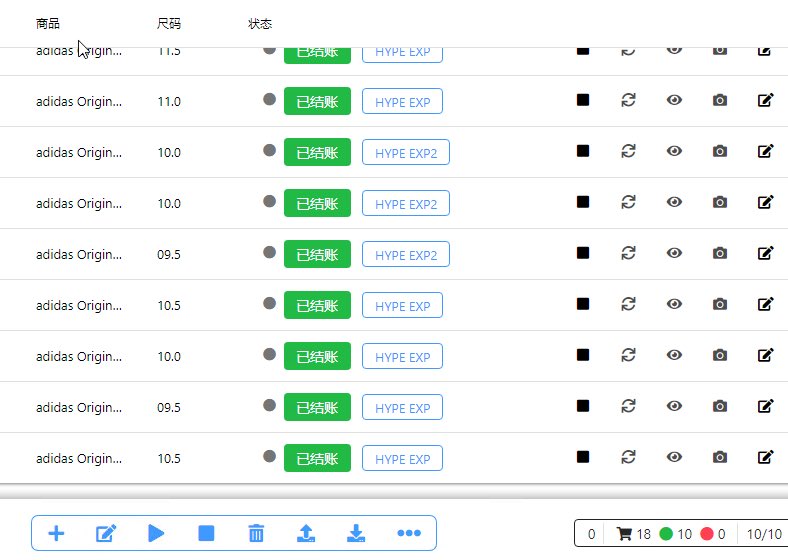Click the green success indicator showing 10
Image resolution: width=788 pixels, height=560 pixels.
click(x=675, y=534)
